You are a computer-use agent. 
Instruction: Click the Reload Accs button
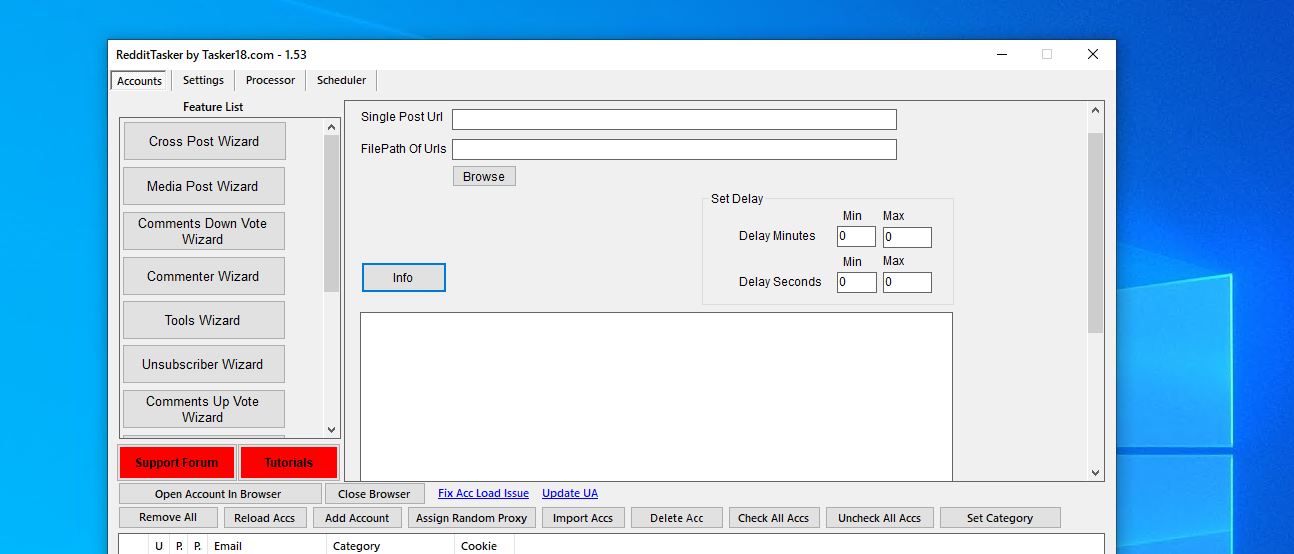click(265, 518)
